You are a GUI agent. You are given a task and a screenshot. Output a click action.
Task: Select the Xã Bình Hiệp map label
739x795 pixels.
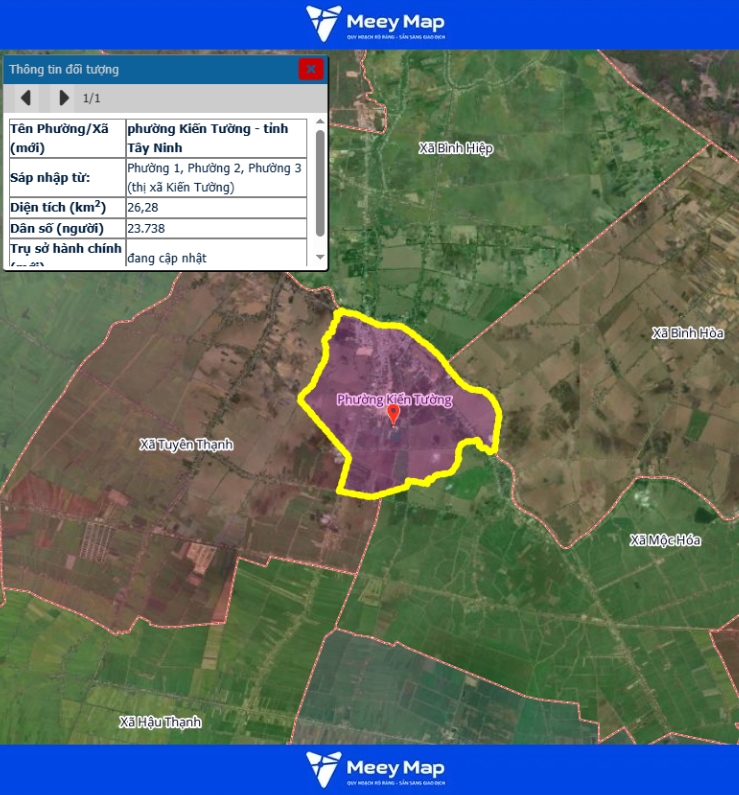coord(455,148)
